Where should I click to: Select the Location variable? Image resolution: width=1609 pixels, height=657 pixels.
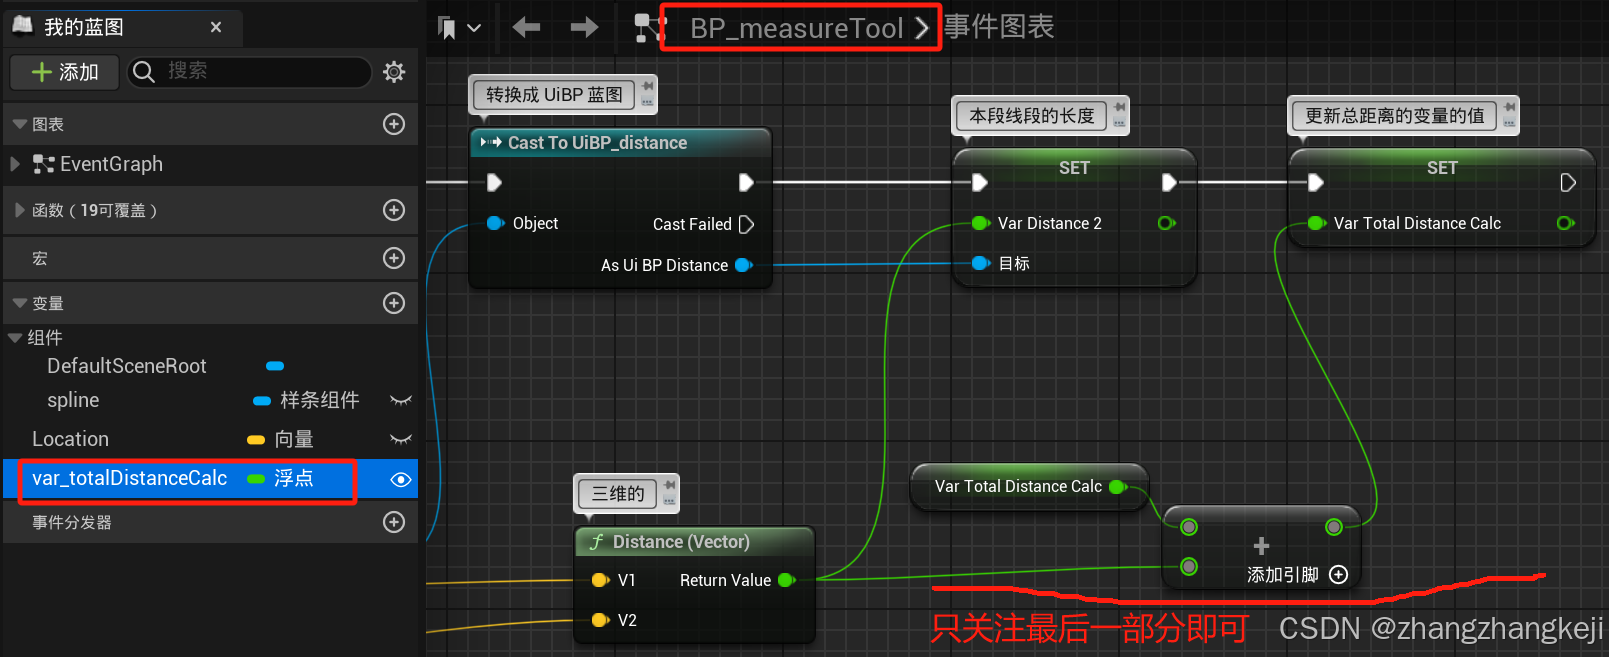click(x=70, y=439)
